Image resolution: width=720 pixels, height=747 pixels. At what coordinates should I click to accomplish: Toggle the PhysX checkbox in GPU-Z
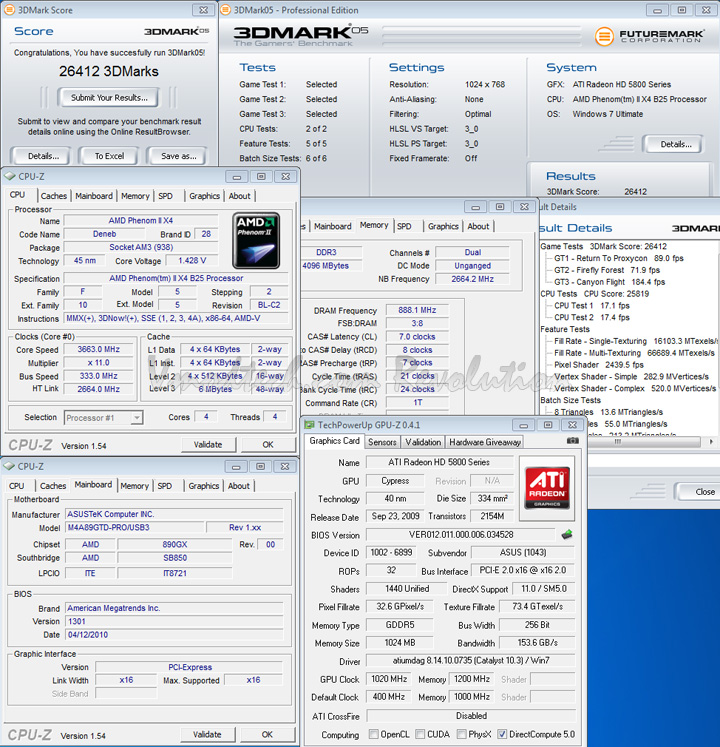tap(461, 734)
